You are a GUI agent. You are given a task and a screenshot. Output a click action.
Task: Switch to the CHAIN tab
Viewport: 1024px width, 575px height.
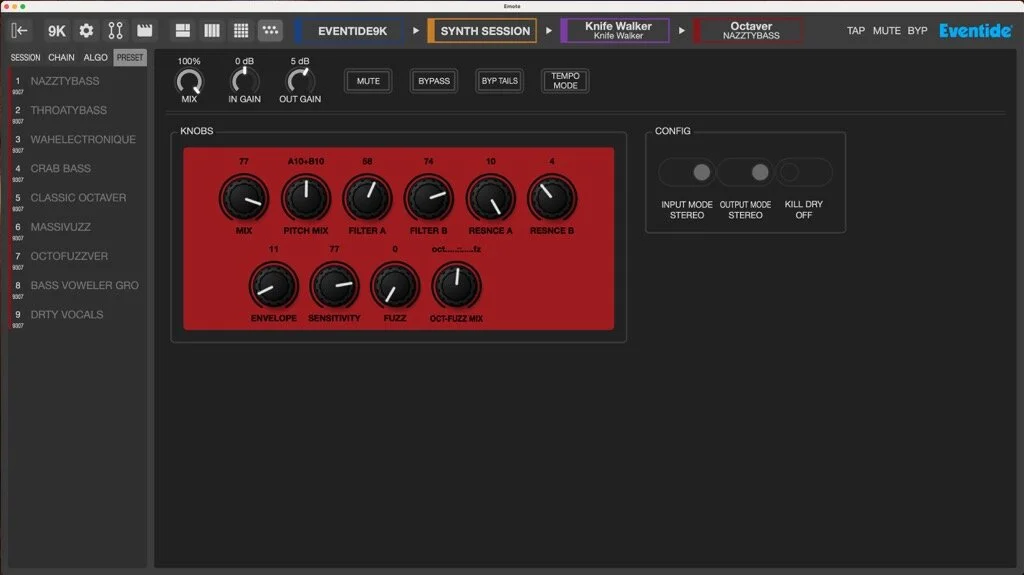click(x=61, y=58)
